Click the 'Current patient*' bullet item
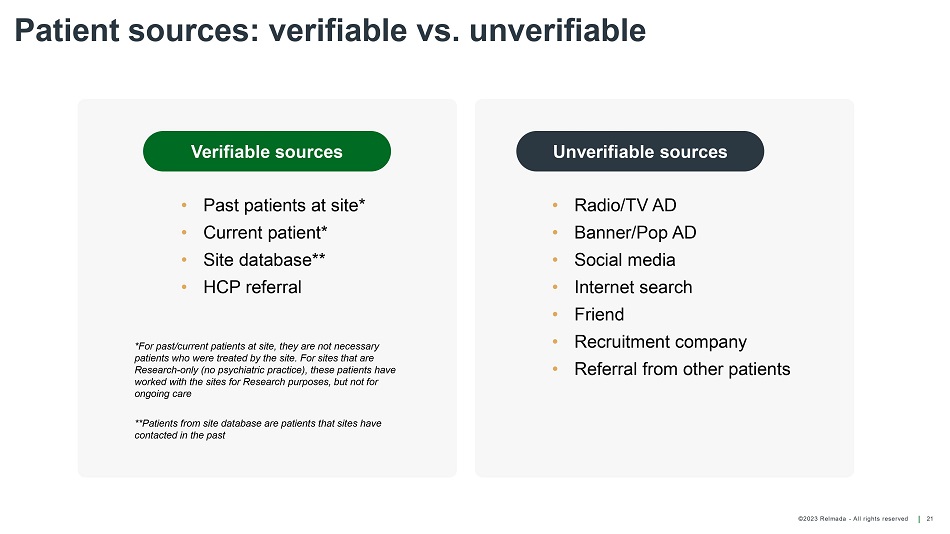This screenshot has width=950, height=534. pyautogui.click(x=265, y=232)
